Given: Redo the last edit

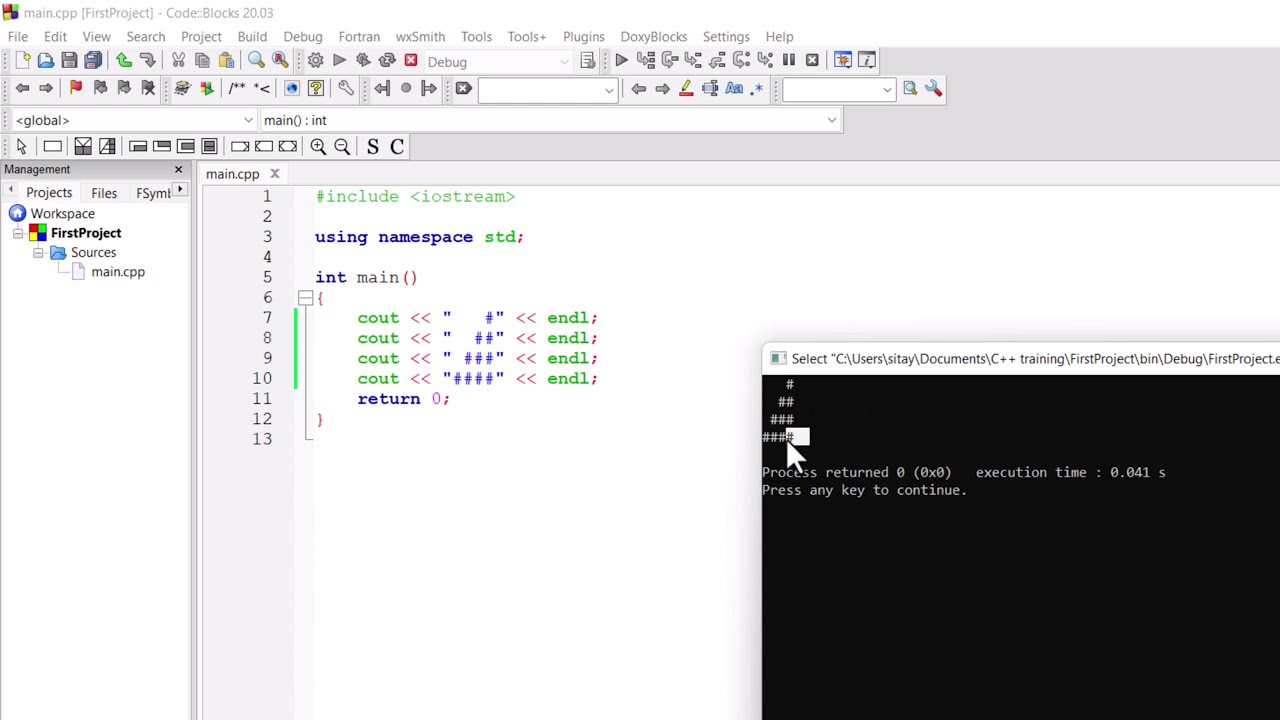Looking at the screenshot, I should click(x=147, y=61).
